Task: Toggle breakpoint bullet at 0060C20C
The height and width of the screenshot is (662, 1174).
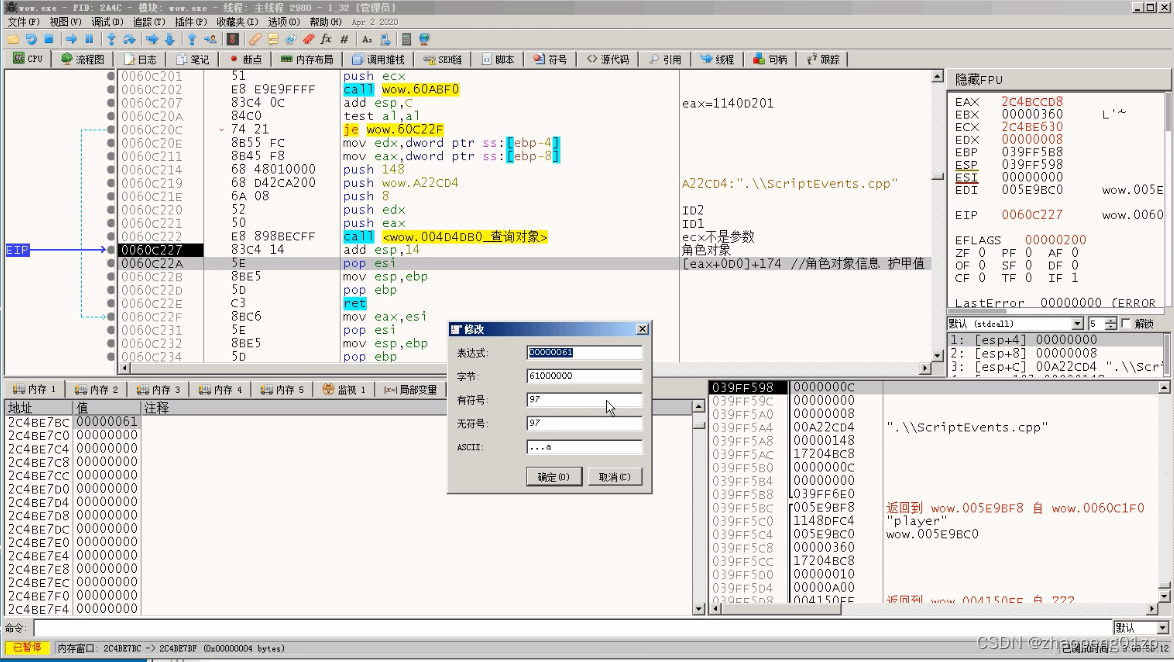Action: (111, 130)
